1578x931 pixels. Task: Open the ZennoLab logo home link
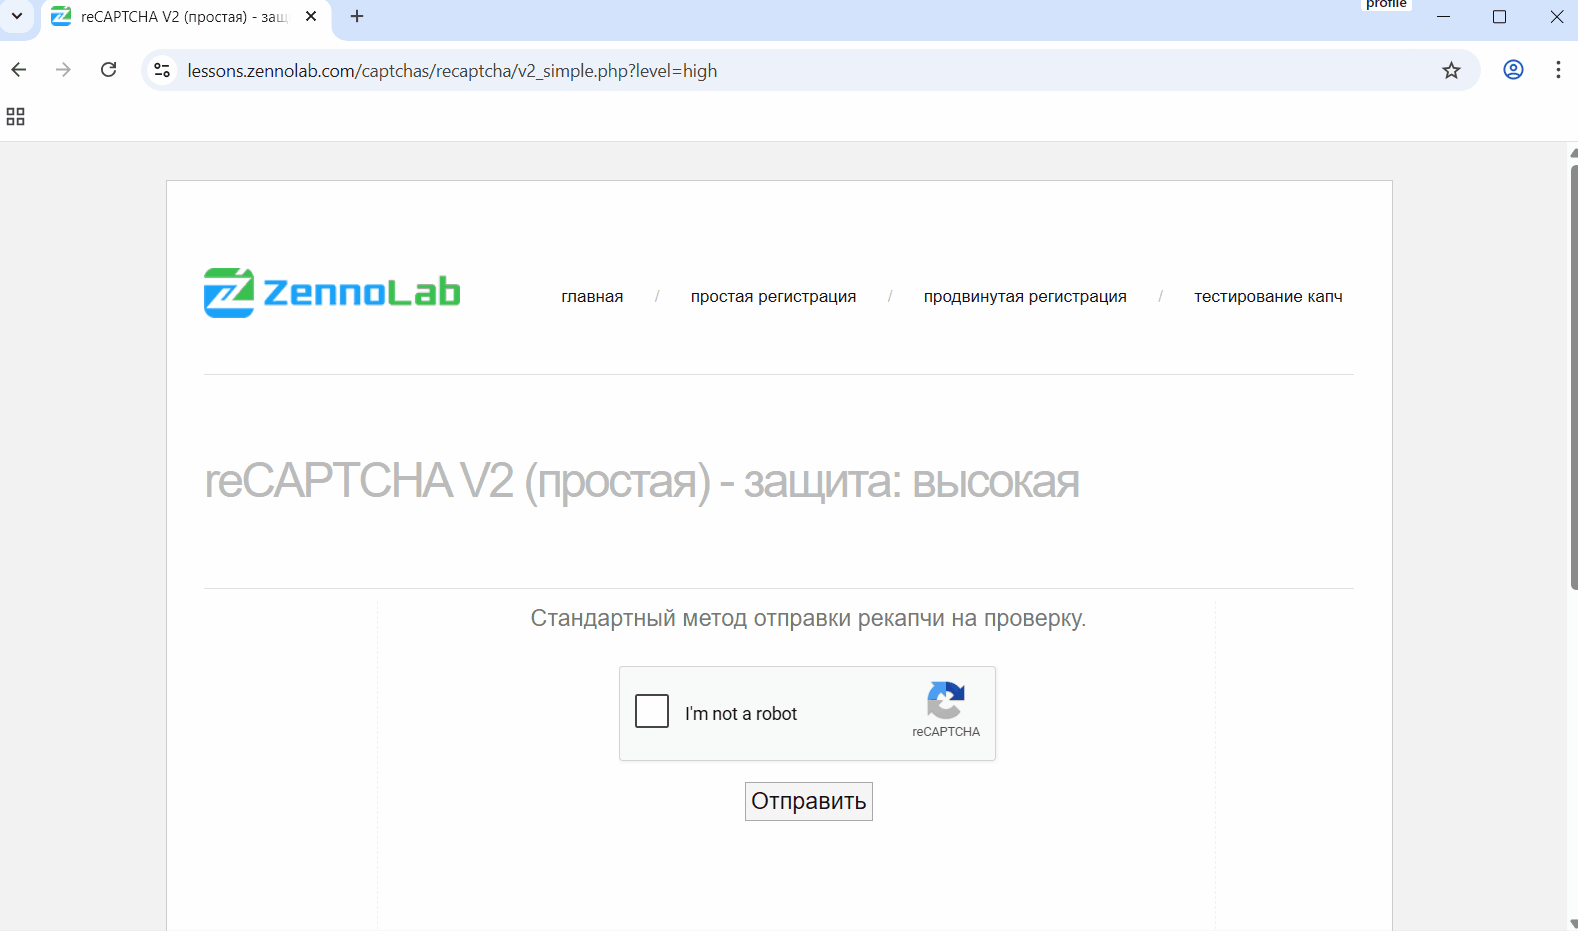(x=332, y=292)
